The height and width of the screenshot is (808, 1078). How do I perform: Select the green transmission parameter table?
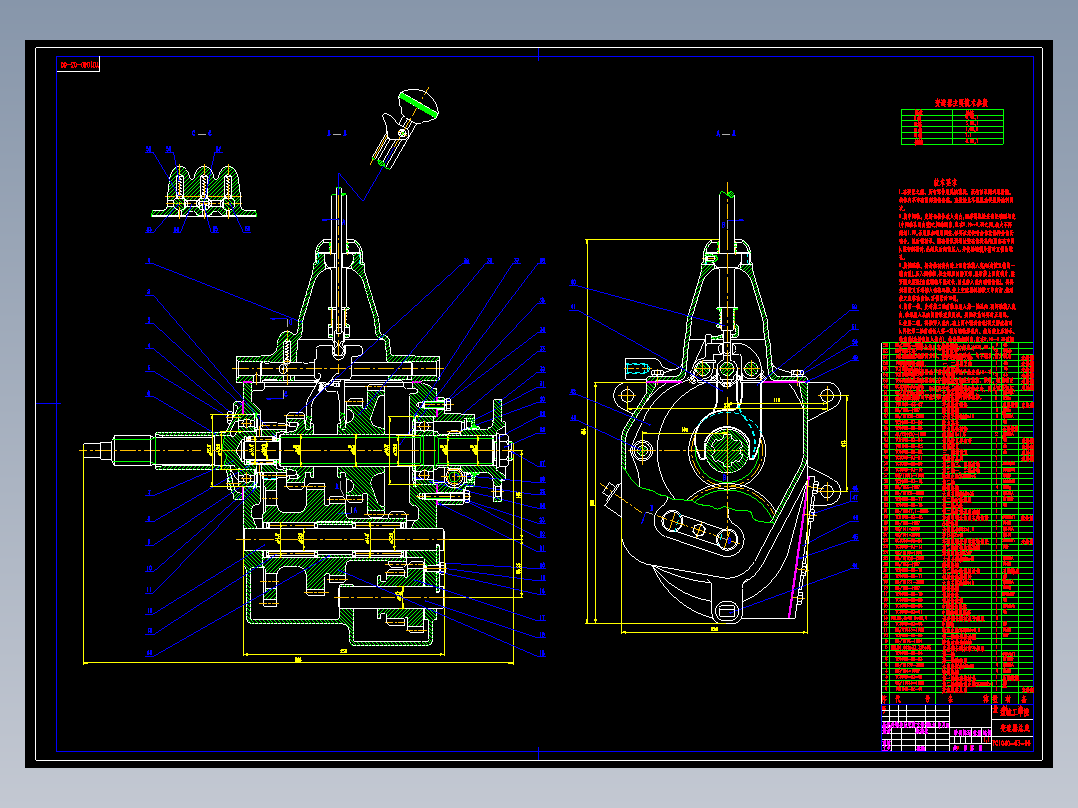[952, 127]
